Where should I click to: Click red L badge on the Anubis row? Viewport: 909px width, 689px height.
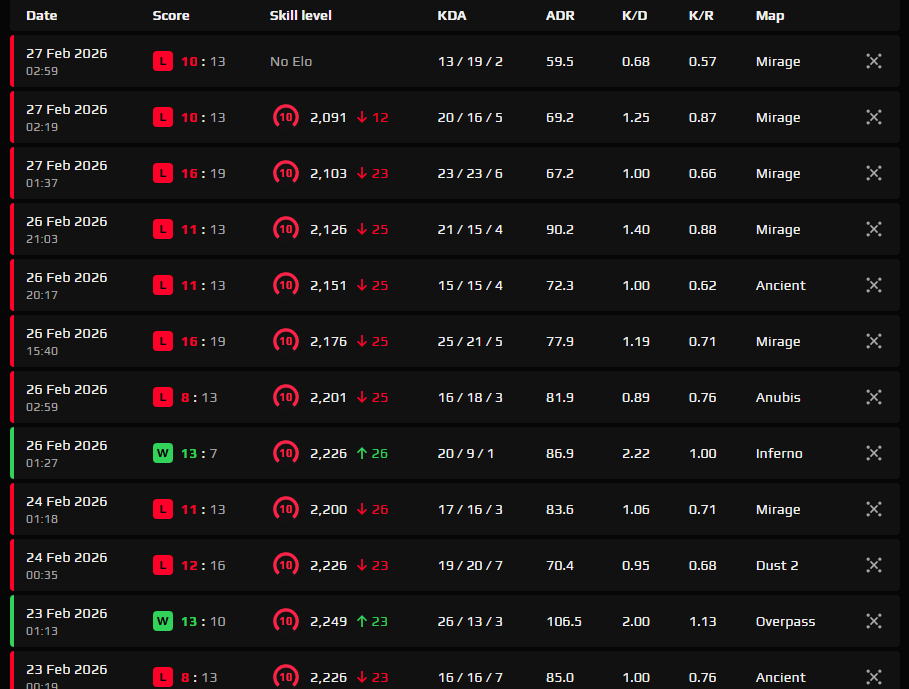pyautogui.click(x=163, y=398)
